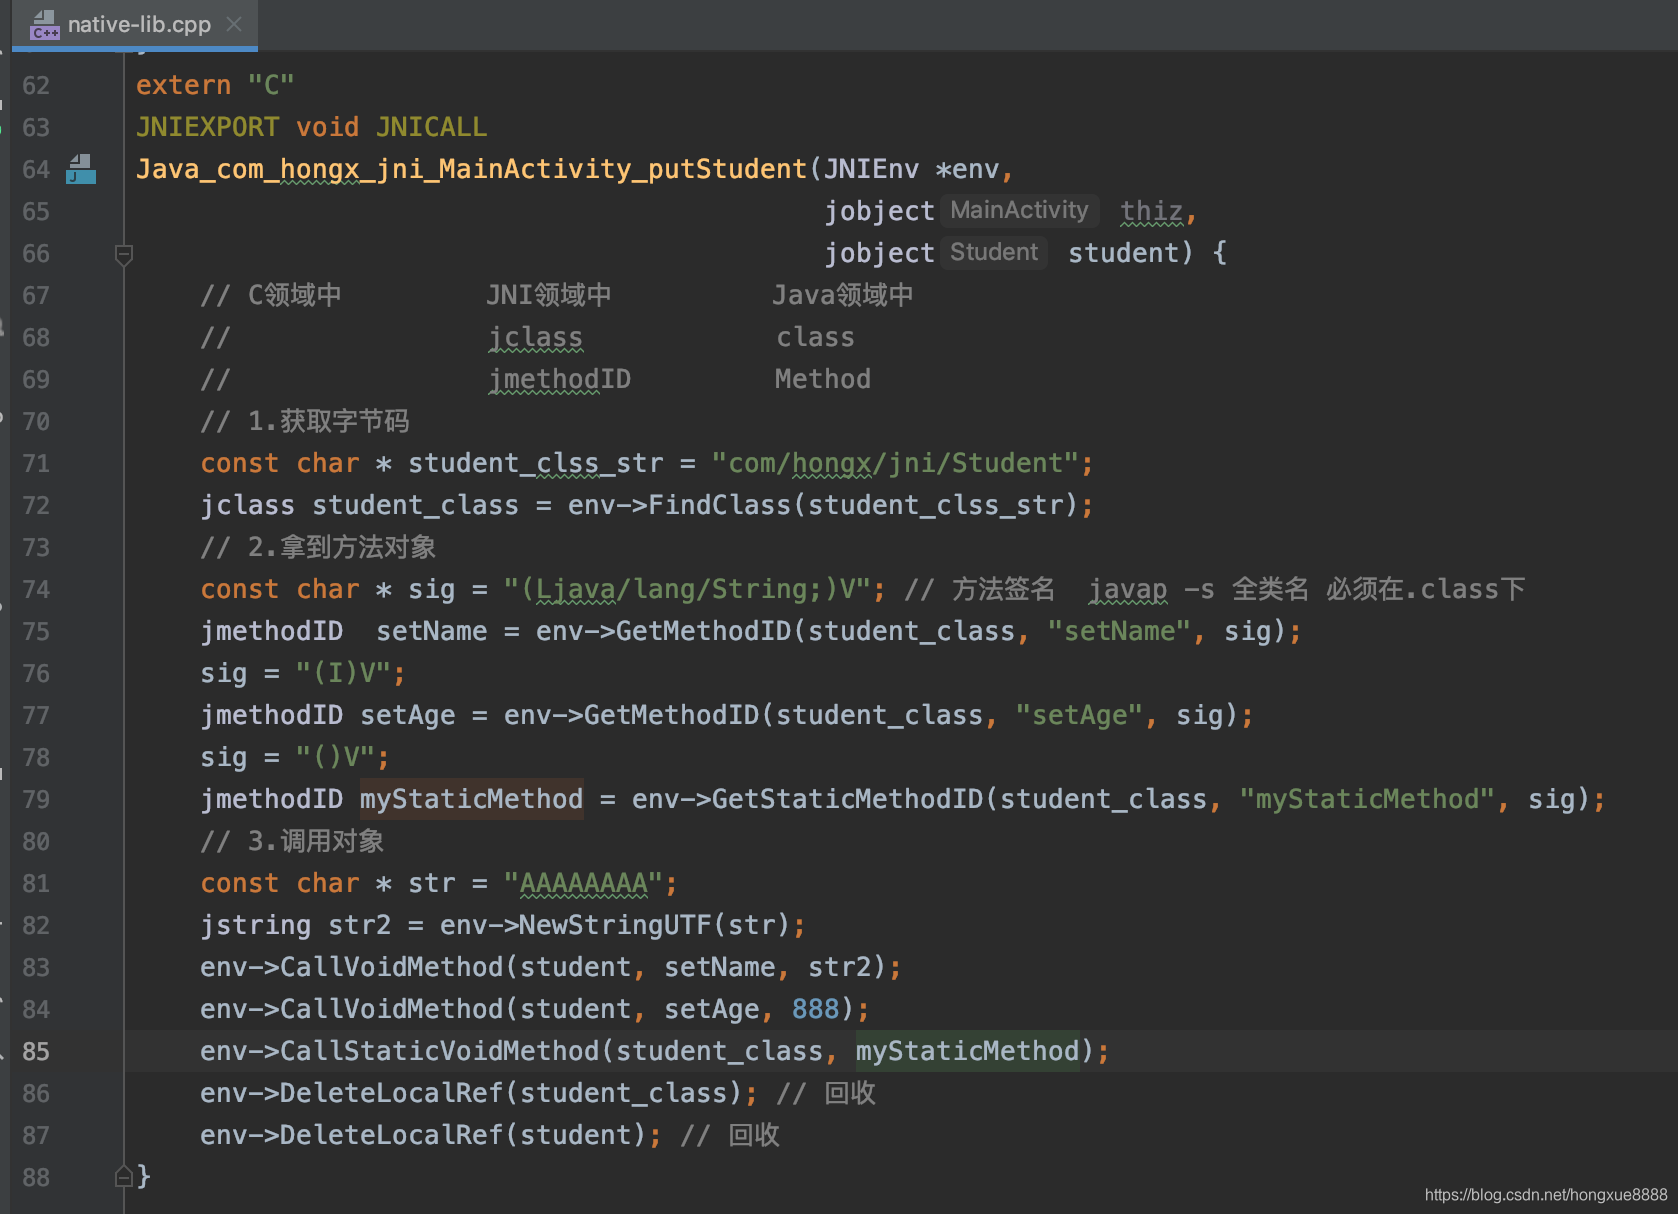Click the number 888 on line 84

click(815, 1009)
